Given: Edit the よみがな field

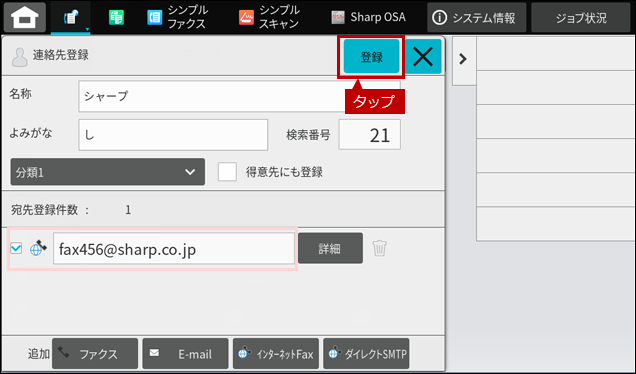Looking at the screenshot, I should (173, 135).
